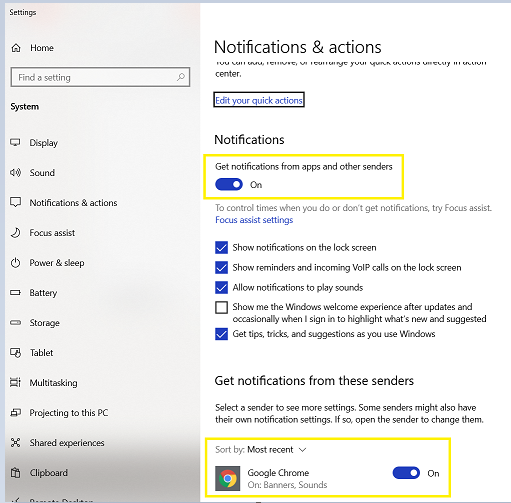Click the Google Chrome app icon
Image resolution: width=511 pixels, height=503 pixels.
[x=228, y=478]
